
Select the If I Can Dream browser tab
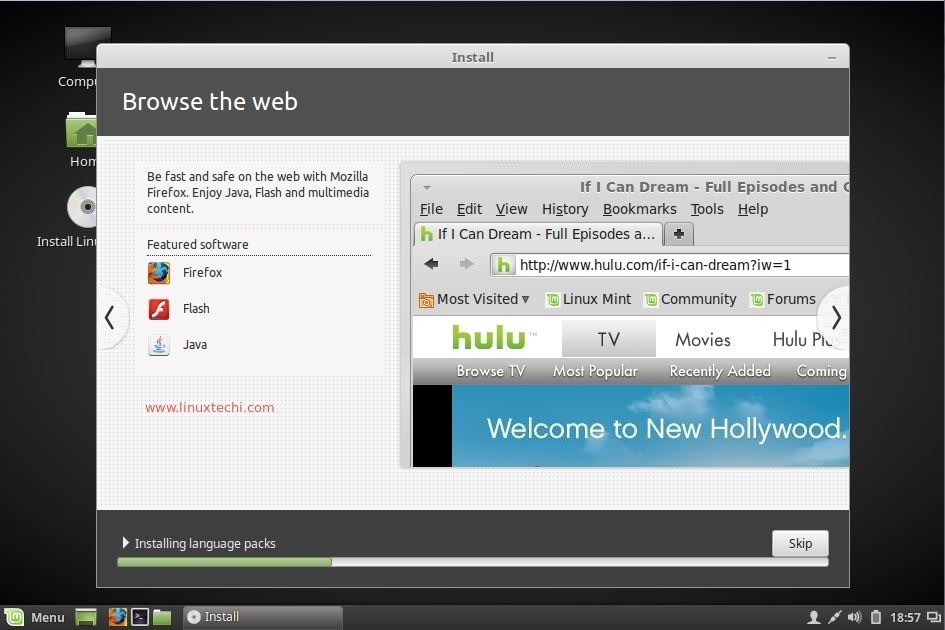(538, 234)
